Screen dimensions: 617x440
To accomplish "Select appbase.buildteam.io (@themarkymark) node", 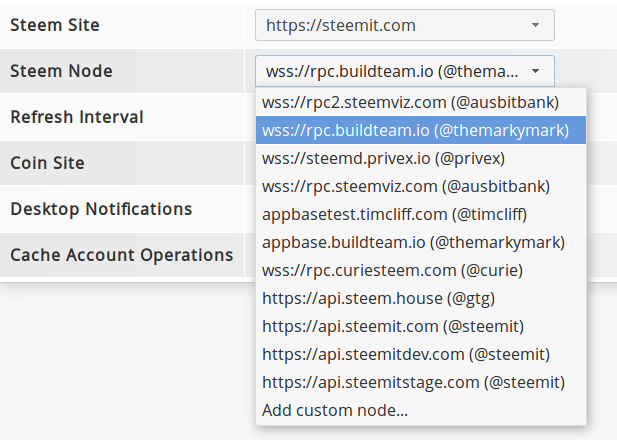I will point(421,242).
